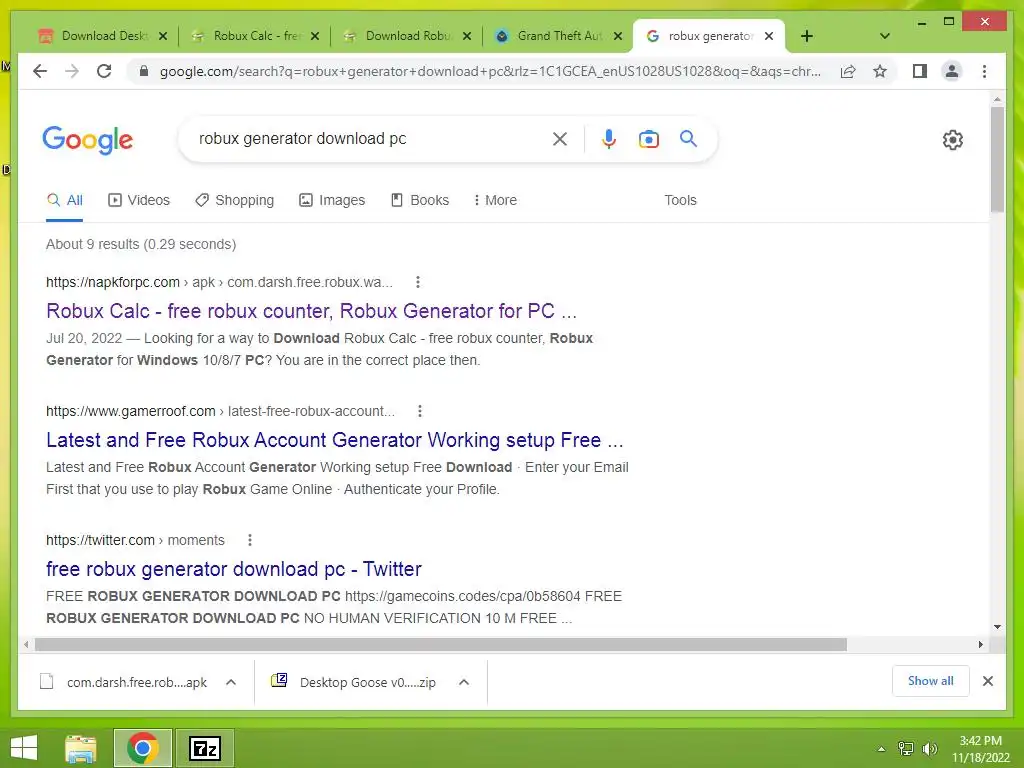This screenshot has width=1024, height=768.
Task: Open search Tools options
Action: click(680, 200)
